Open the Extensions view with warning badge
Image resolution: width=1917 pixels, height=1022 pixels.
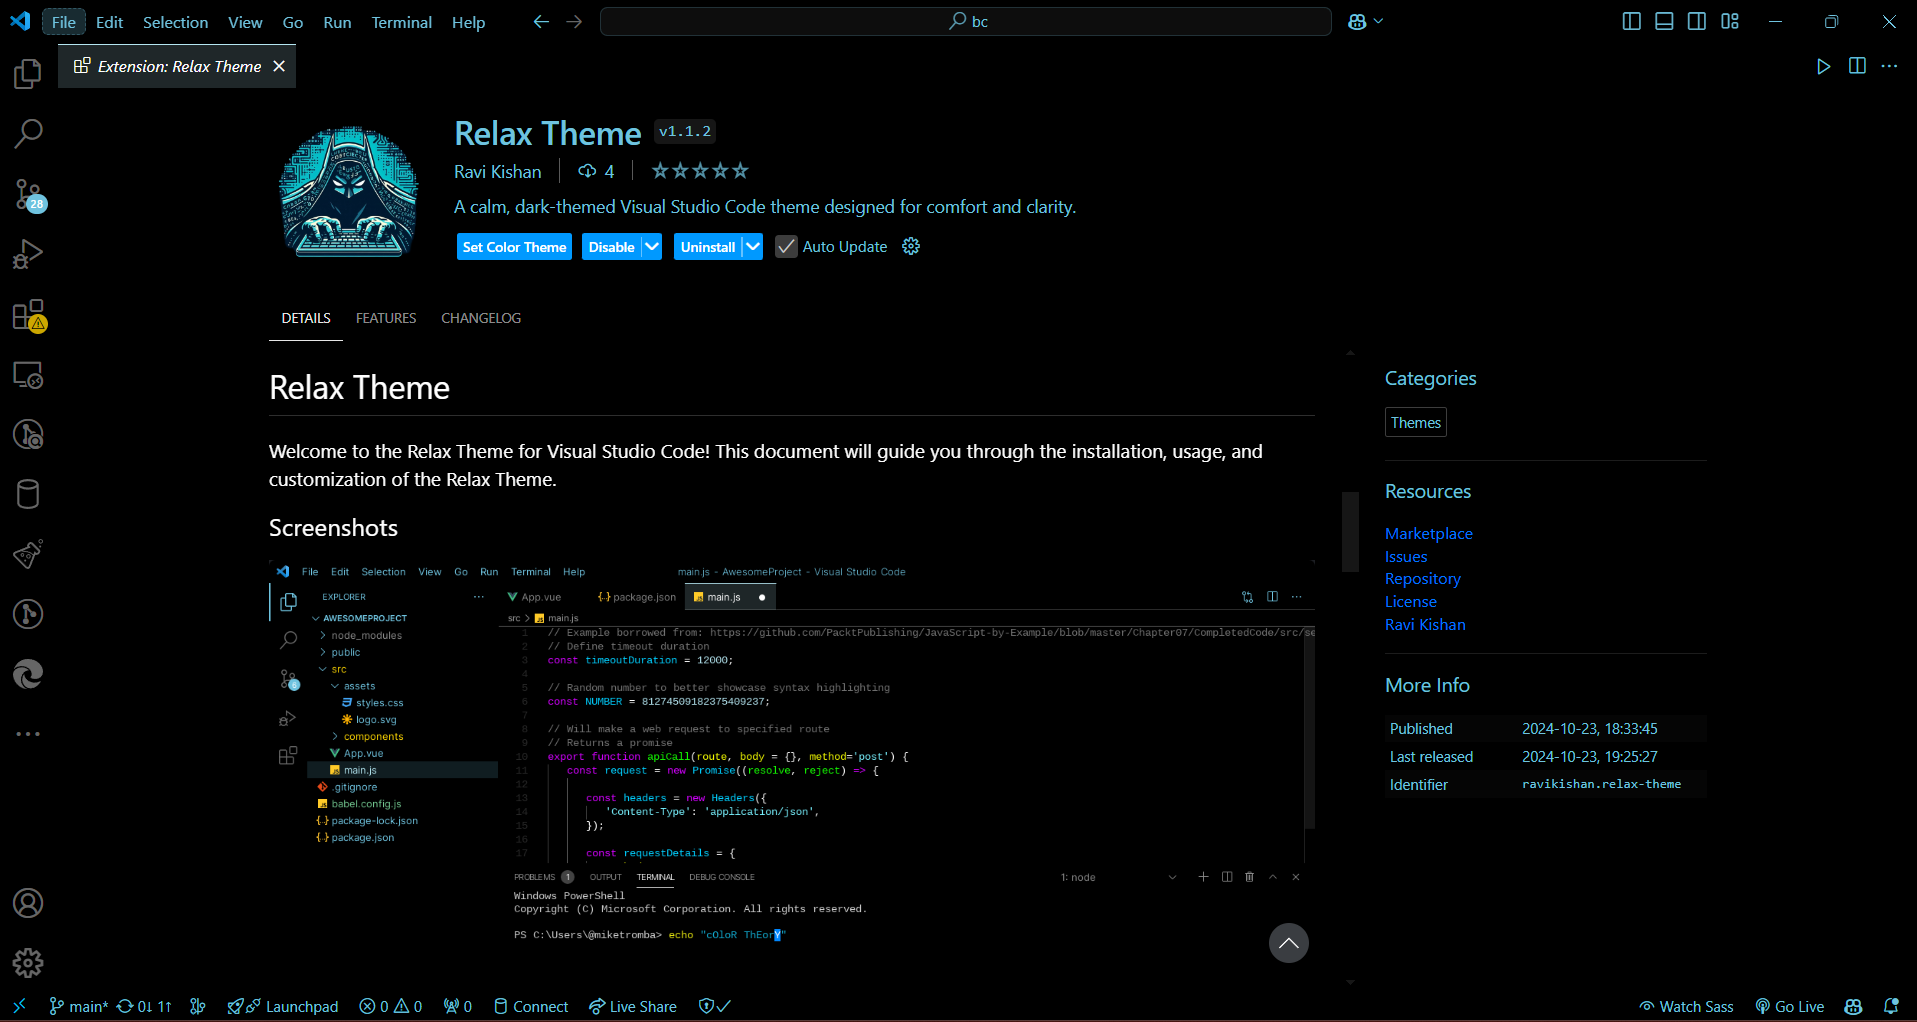click(28, 315)
